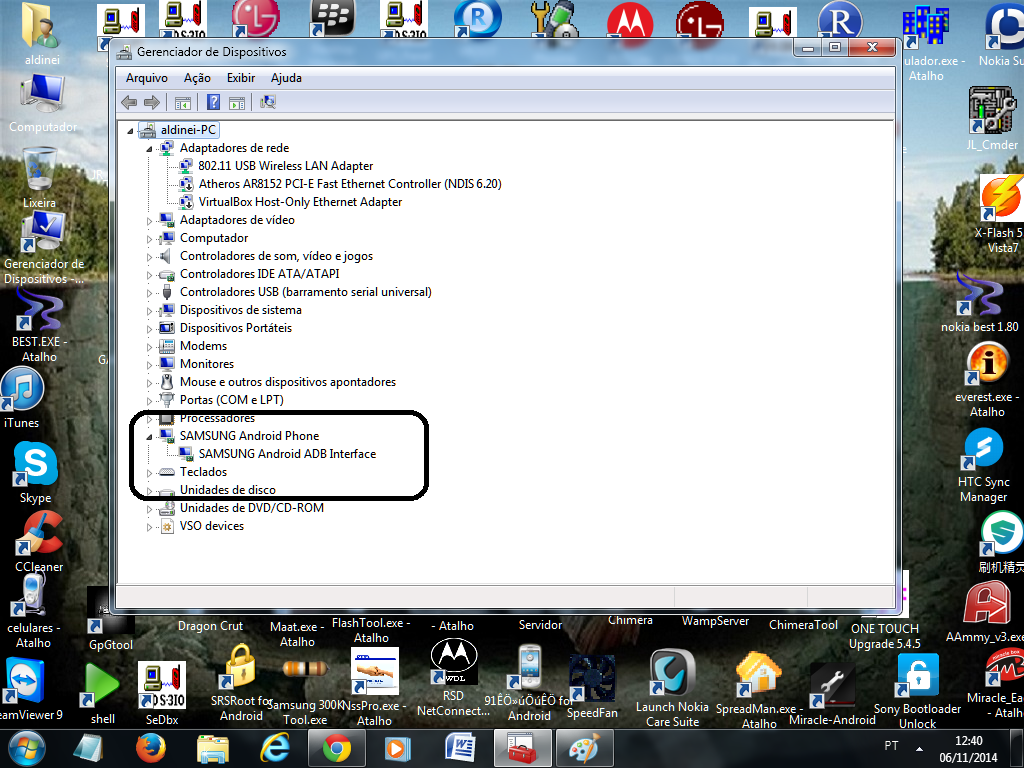This screenshot has width=1024, height=768.
Task: Select the Monitores category
Action: tap(206, 364)
